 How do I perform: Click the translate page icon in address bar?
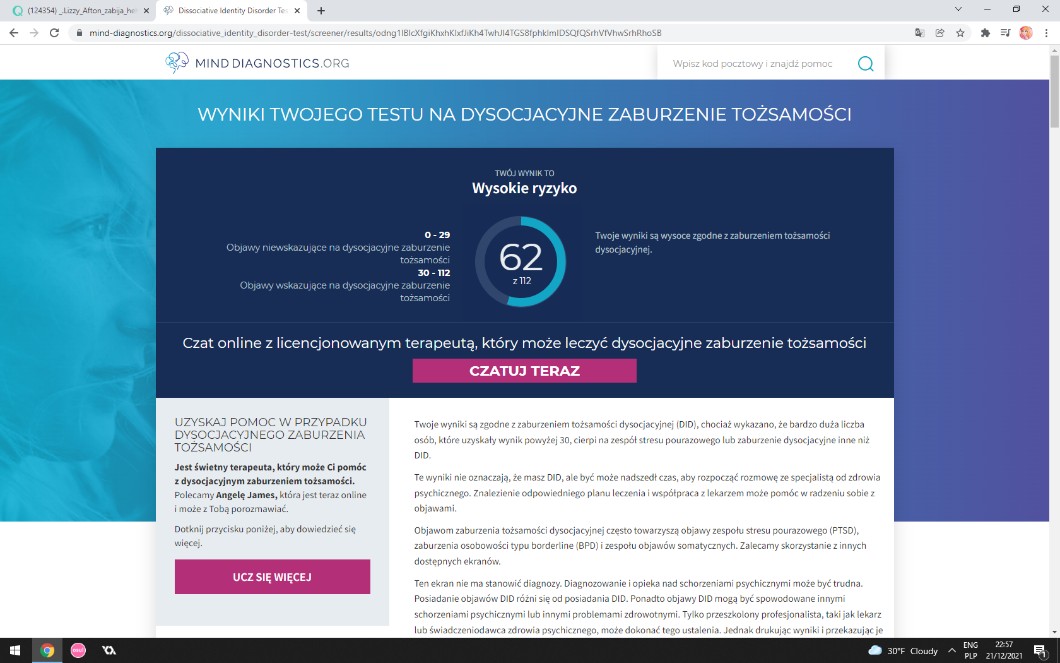coord(919,32)
